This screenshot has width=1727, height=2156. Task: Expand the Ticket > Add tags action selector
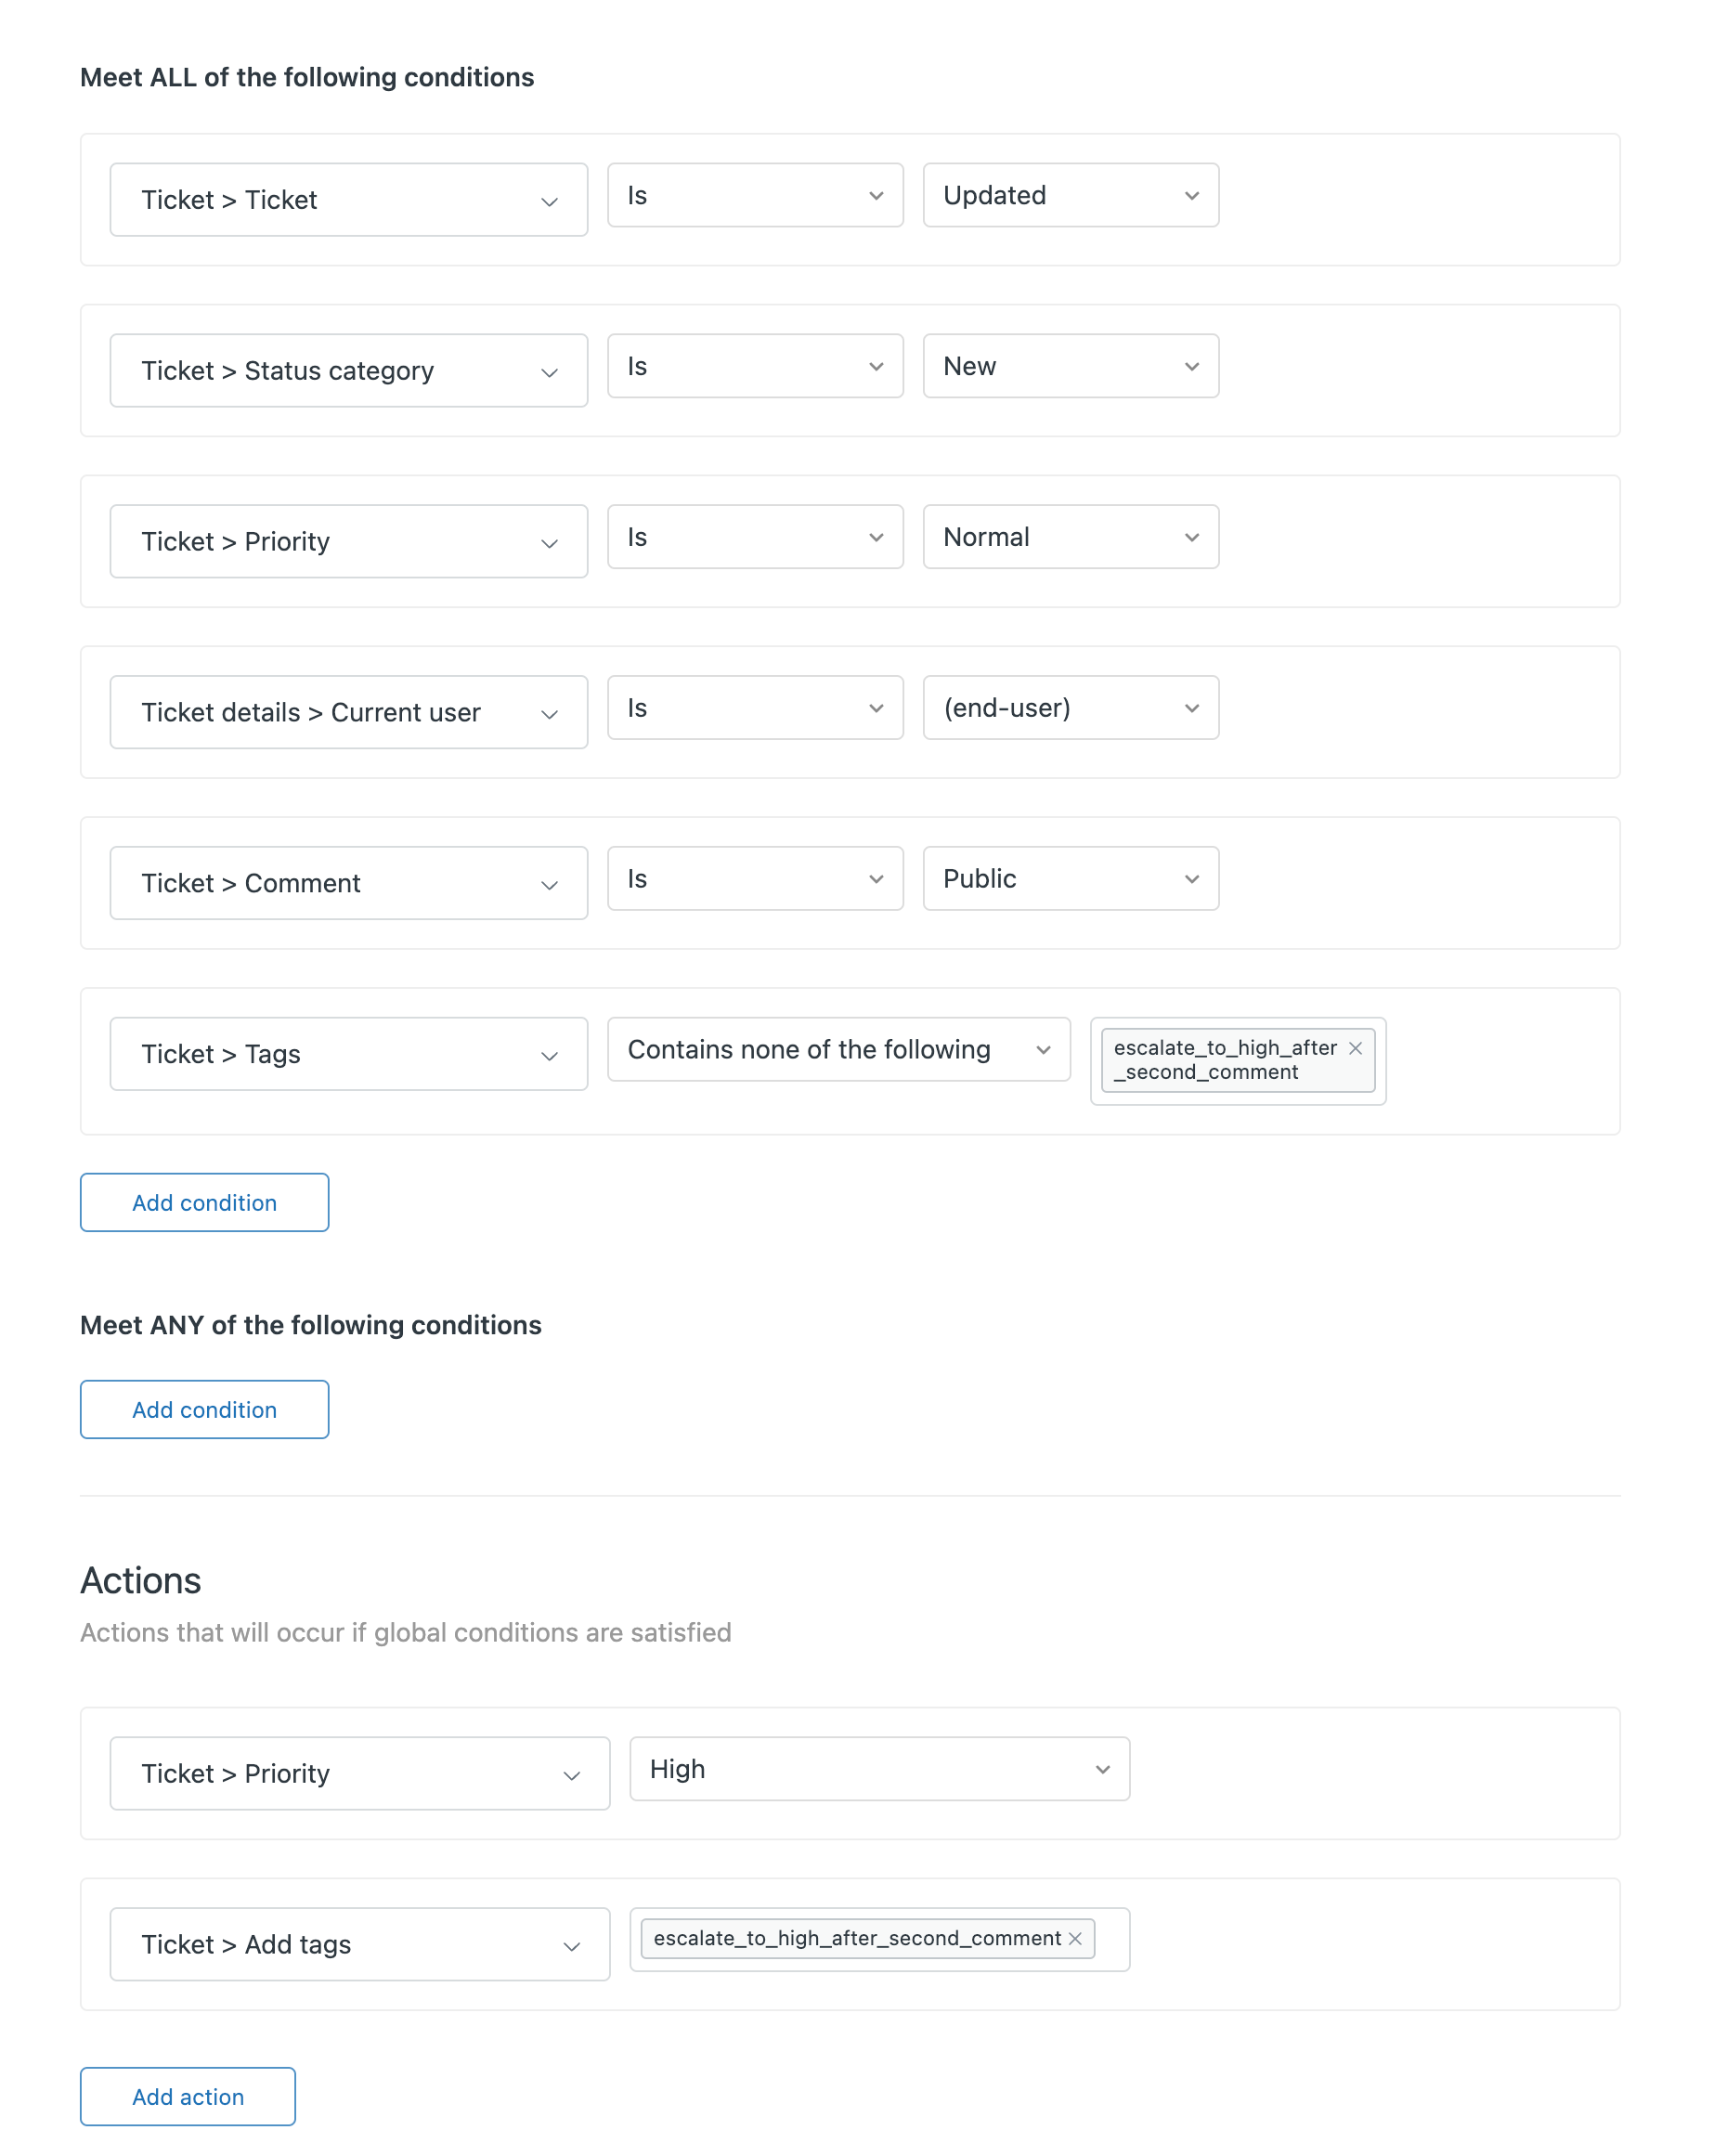point(359,1944)
